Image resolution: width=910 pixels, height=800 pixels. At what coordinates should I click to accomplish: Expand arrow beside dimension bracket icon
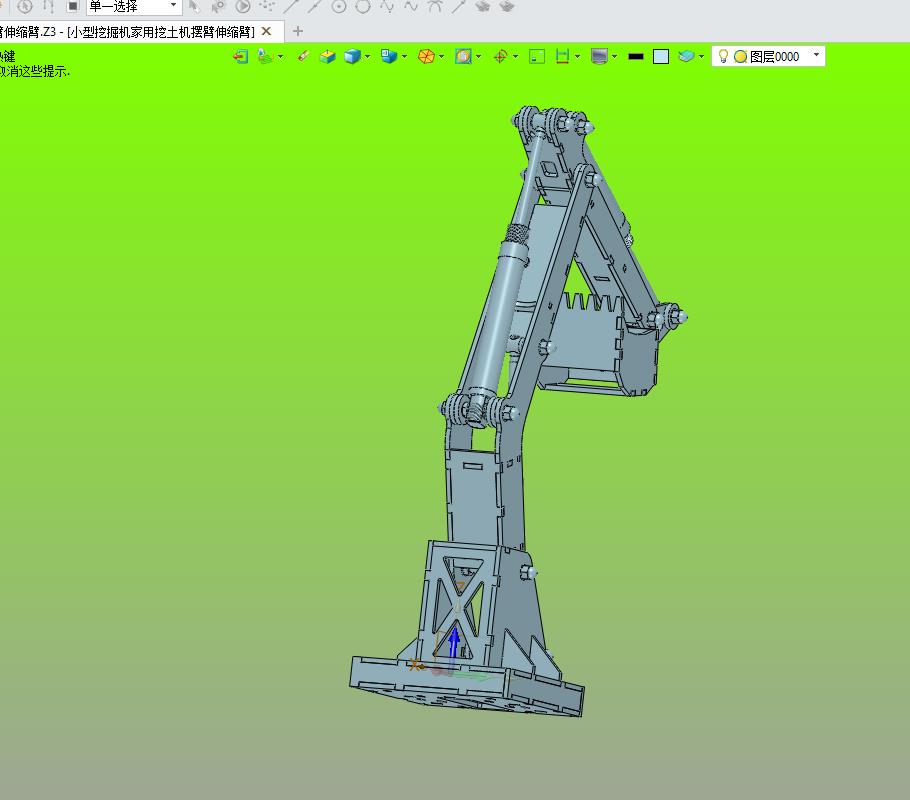click(x=577, y=57)
